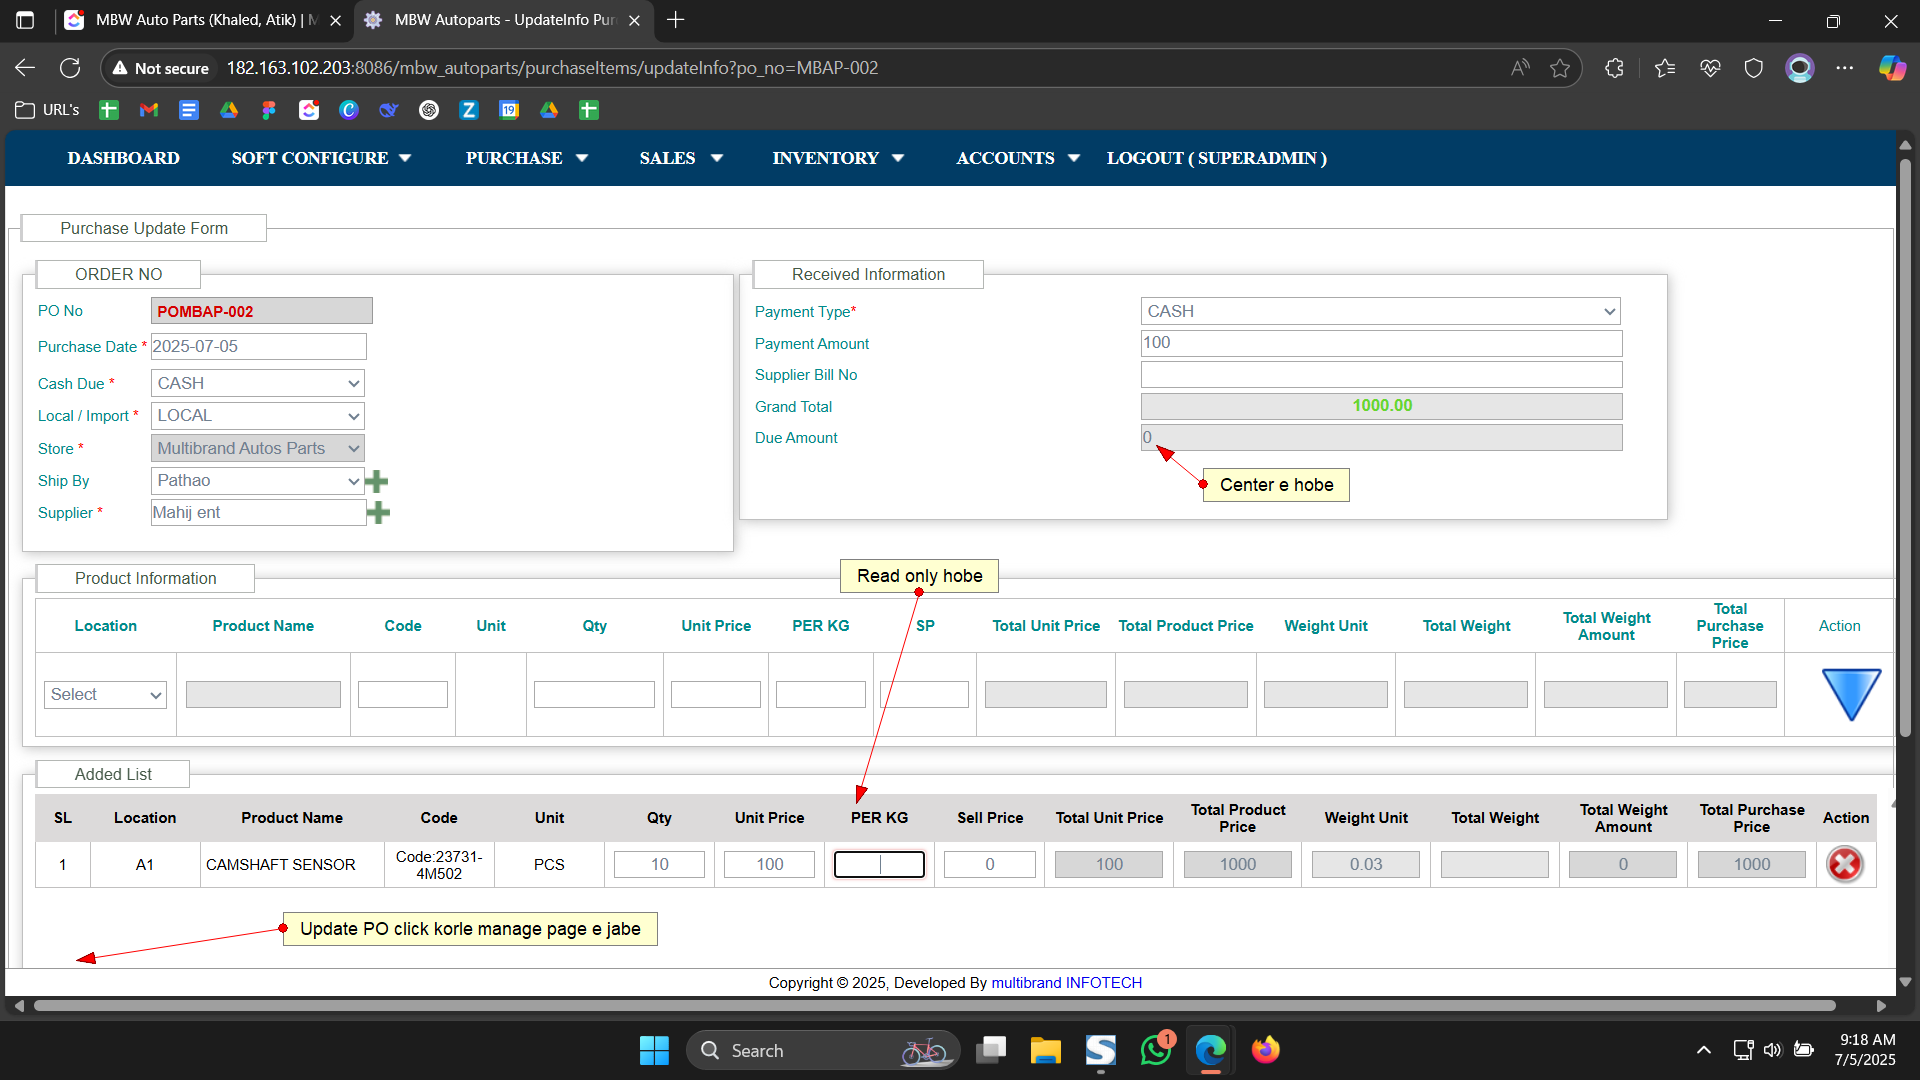Viewport: 1920px width, 1080px height.
Task: Open the Location Select dropdown
Action: coord(105,695)
